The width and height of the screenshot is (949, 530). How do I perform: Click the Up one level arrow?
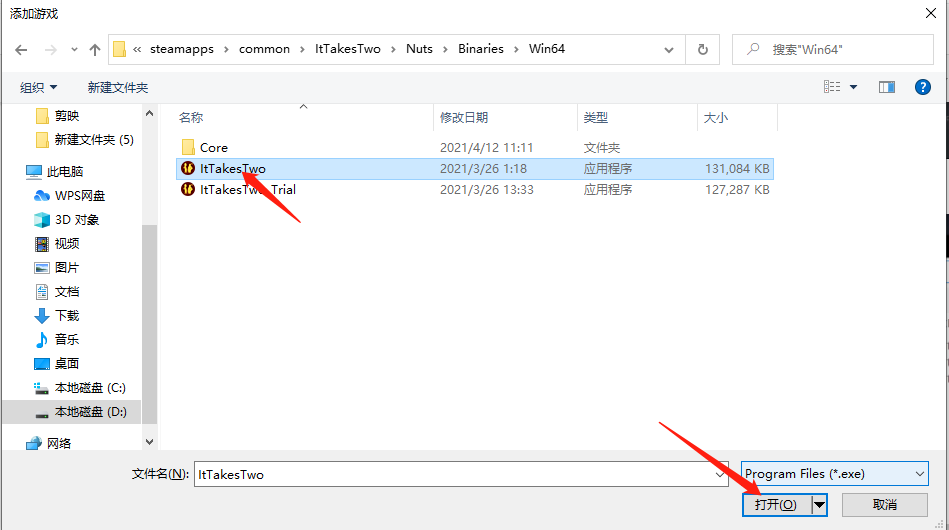(95, 49)
